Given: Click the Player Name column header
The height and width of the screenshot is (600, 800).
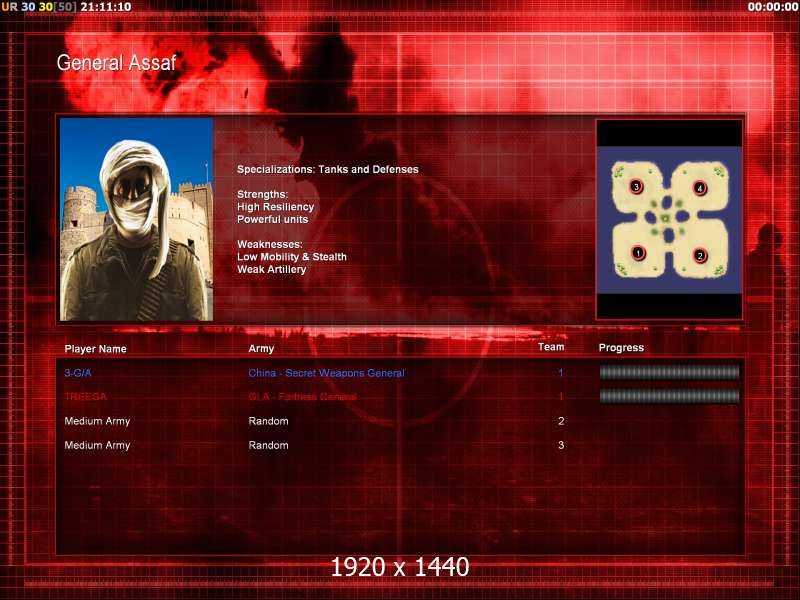Looking at the screenshot, I should 95,349.
